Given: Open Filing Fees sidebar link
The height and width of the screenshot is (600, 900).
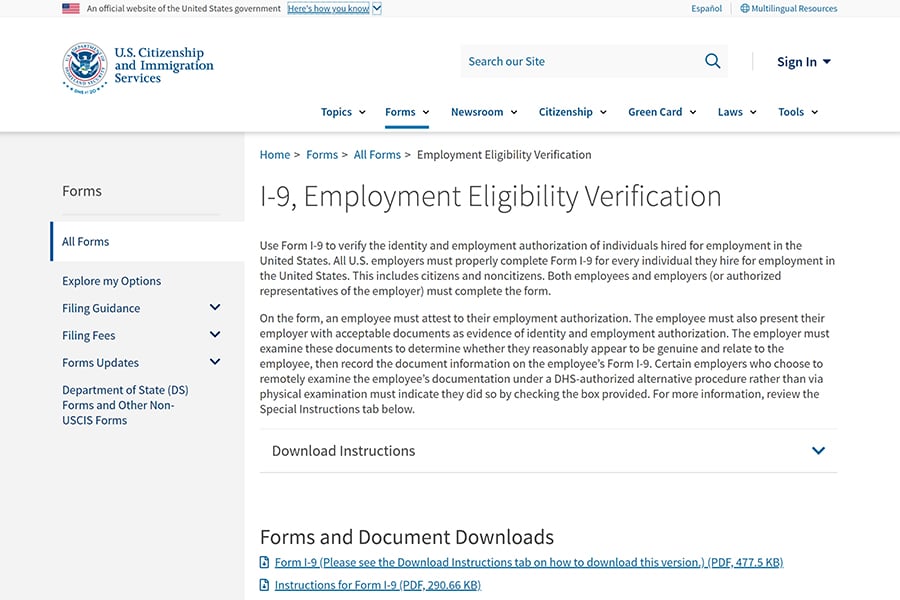Looking at the screenshot, I should pyautogui.click(x=88, y=335).
